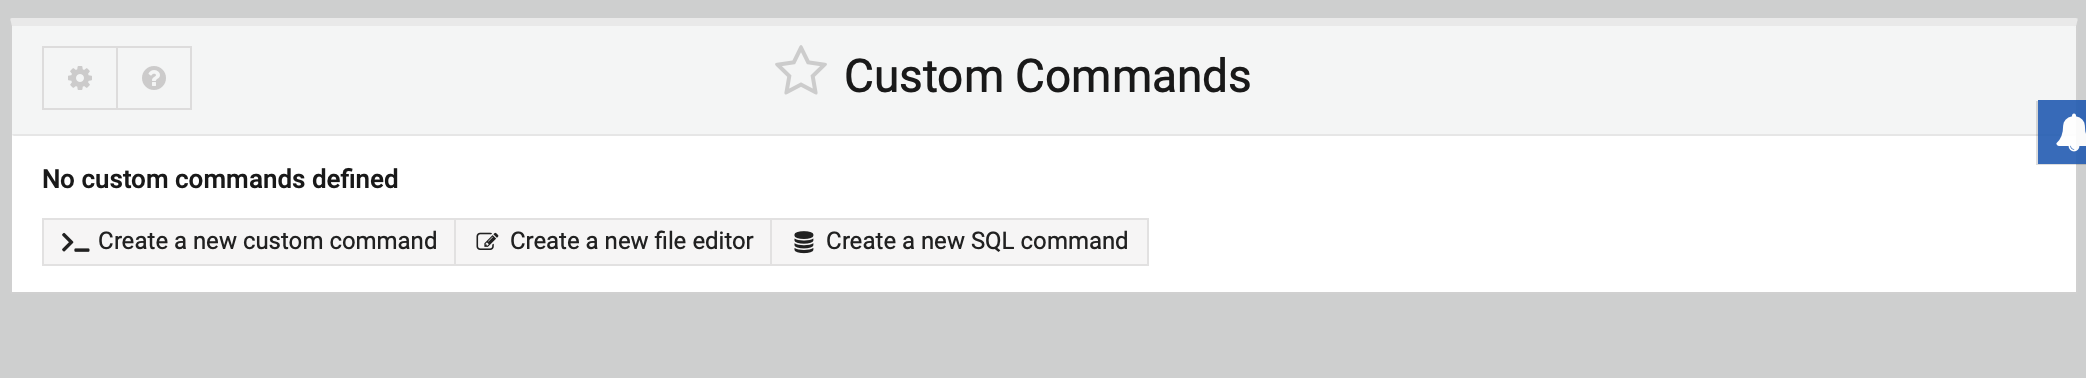Click the "file editor" label text
The image size is (2086, 378).
[703, 241]
